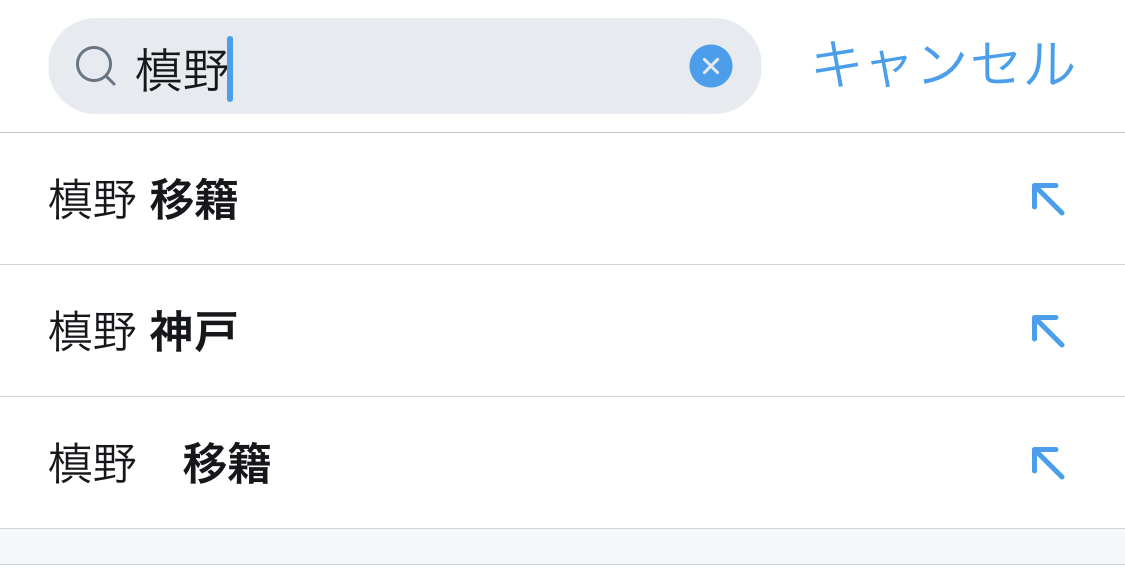Click the 槙野 prefix of the third suggestion
The width and height of the screenshot is (1125, 583).
(x=92, y=463)
